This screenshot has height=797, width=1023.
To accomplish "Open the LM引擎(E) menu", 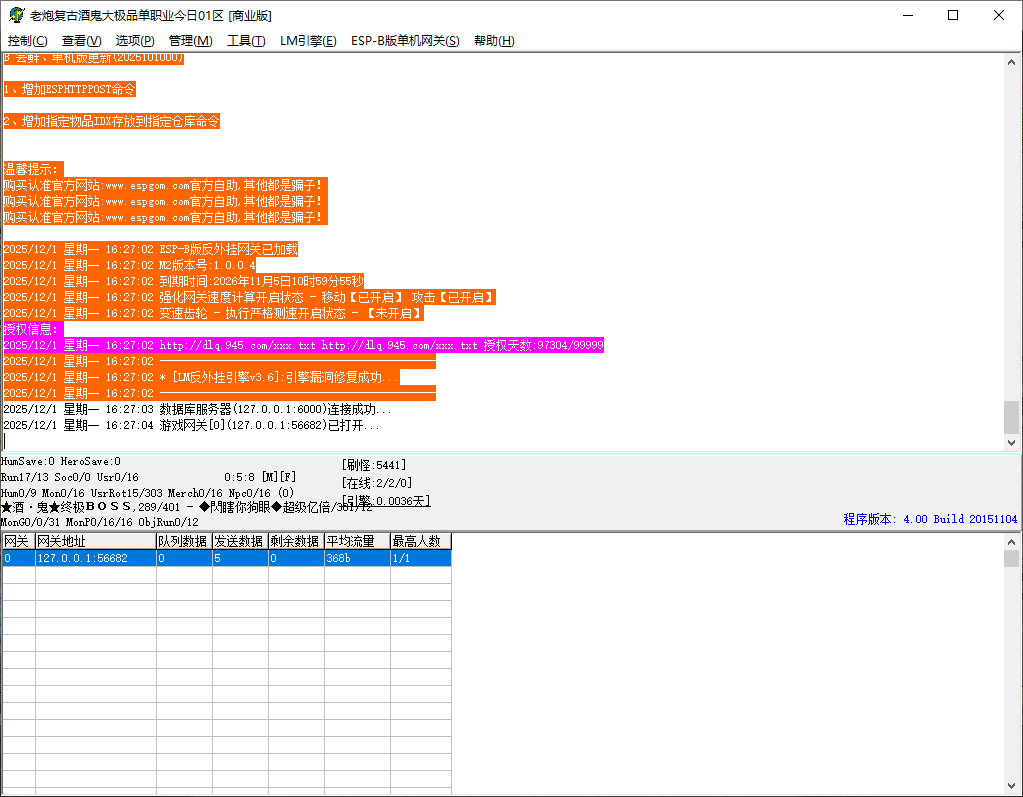I will (x=308, y=41).
